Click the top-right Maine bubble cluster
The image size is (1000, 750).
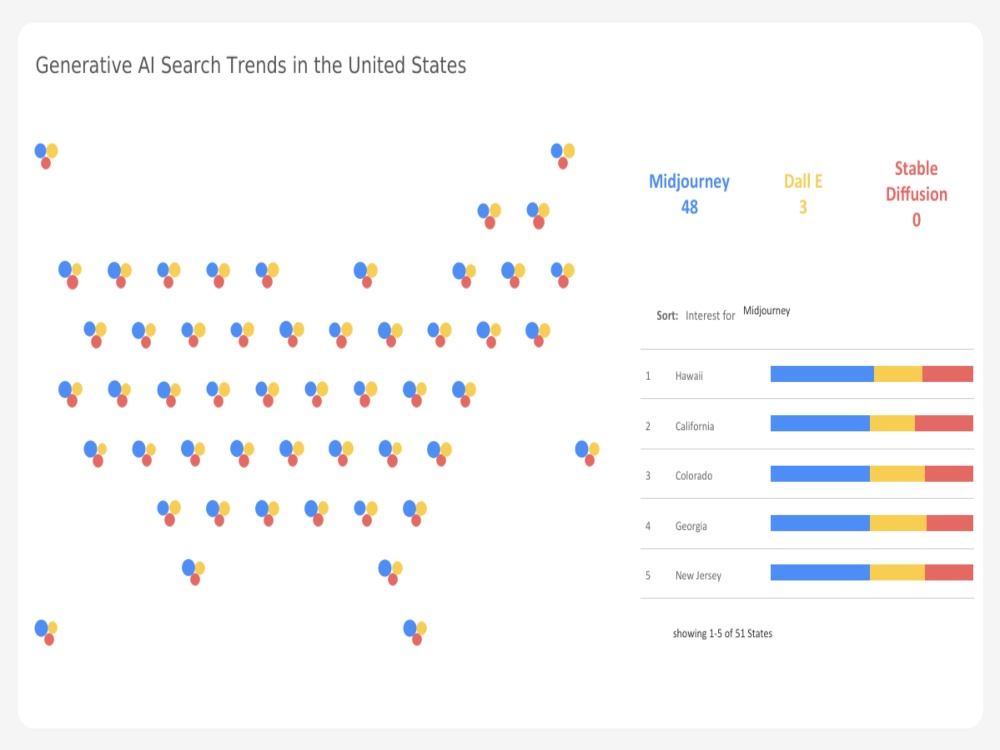(562, 156)
